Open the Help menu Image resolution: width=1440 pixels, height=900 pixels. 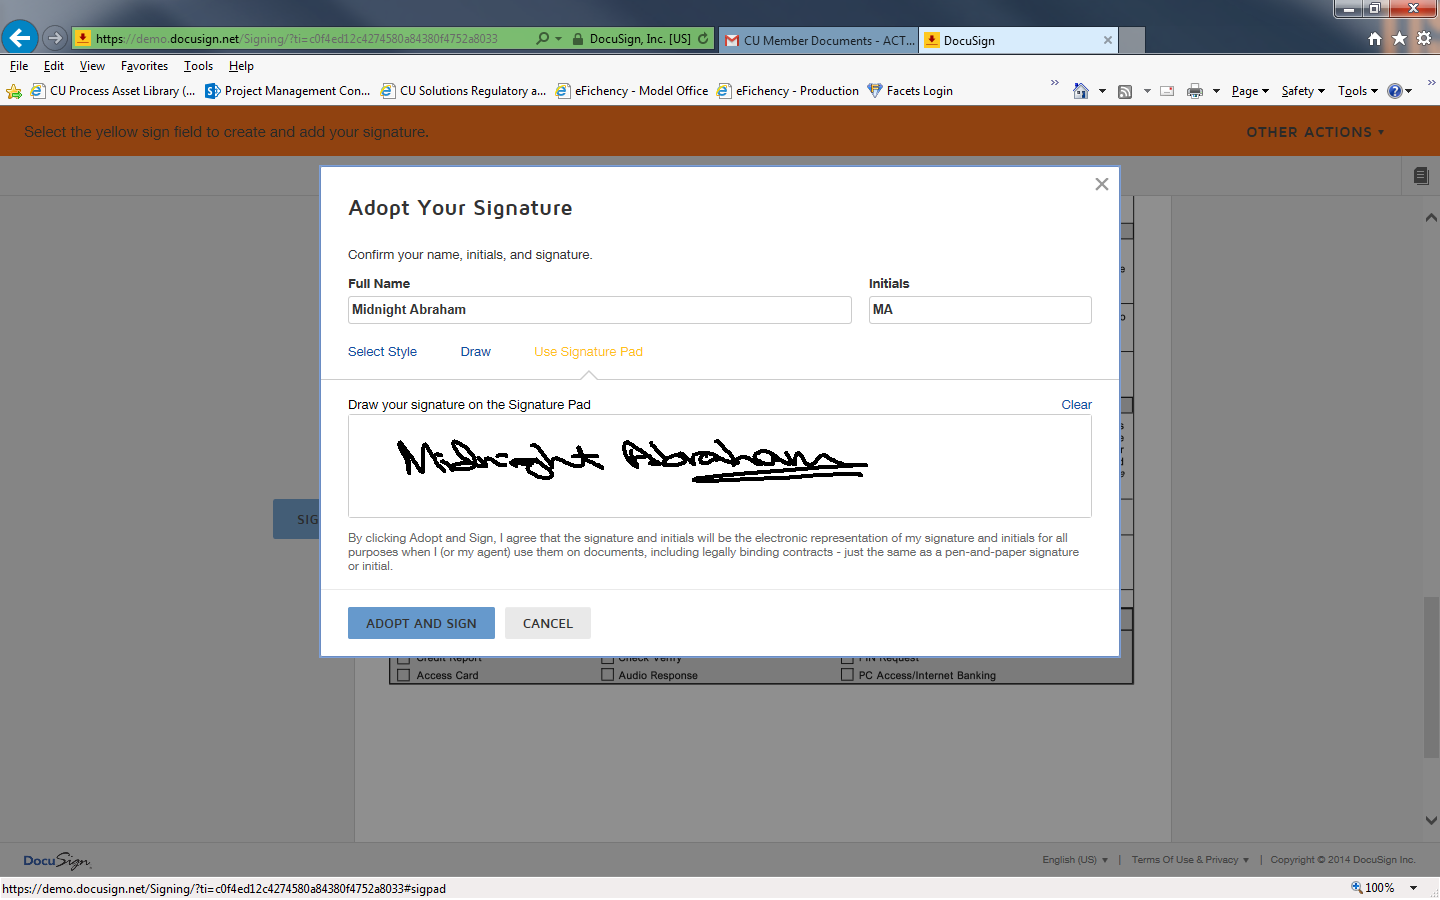pyautogui.click(x=241, y=66)
